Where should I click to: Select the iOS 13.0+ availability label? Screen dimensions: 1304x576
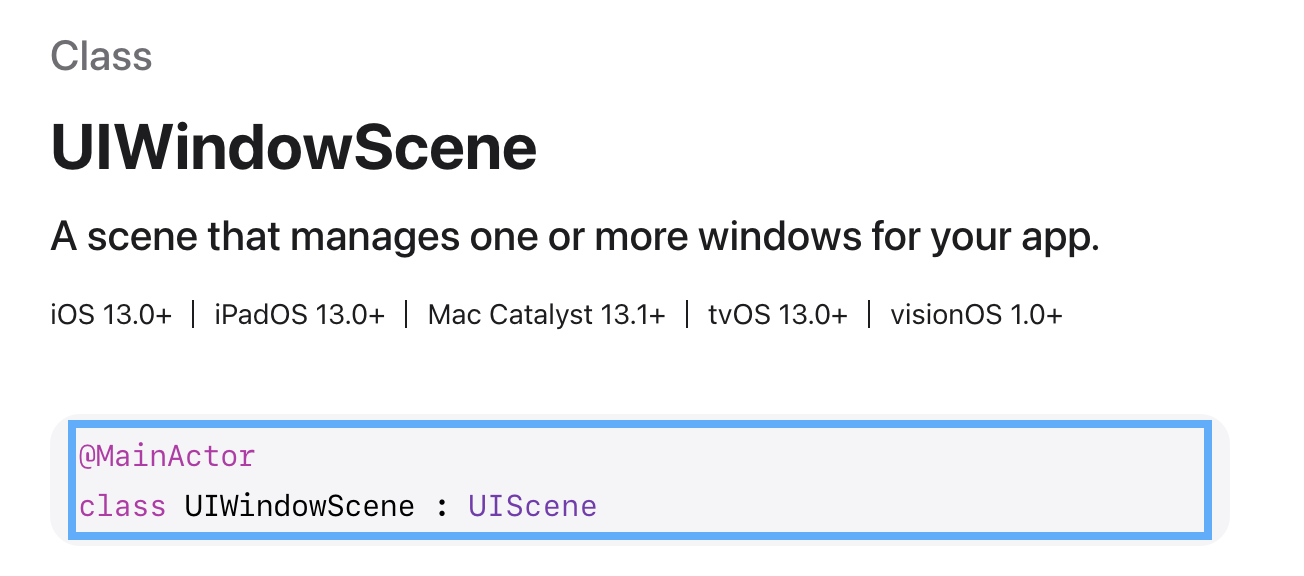coord(111,315)
